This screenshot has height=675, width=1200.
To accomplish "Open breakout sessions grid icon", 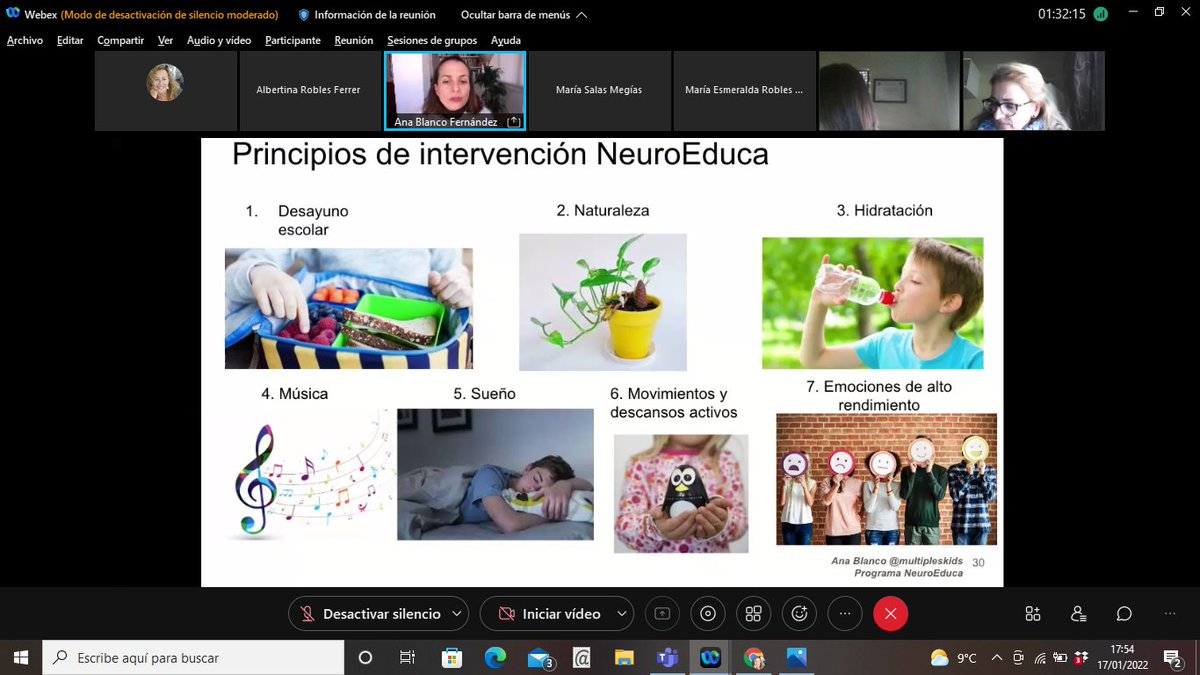I will 754,613.
